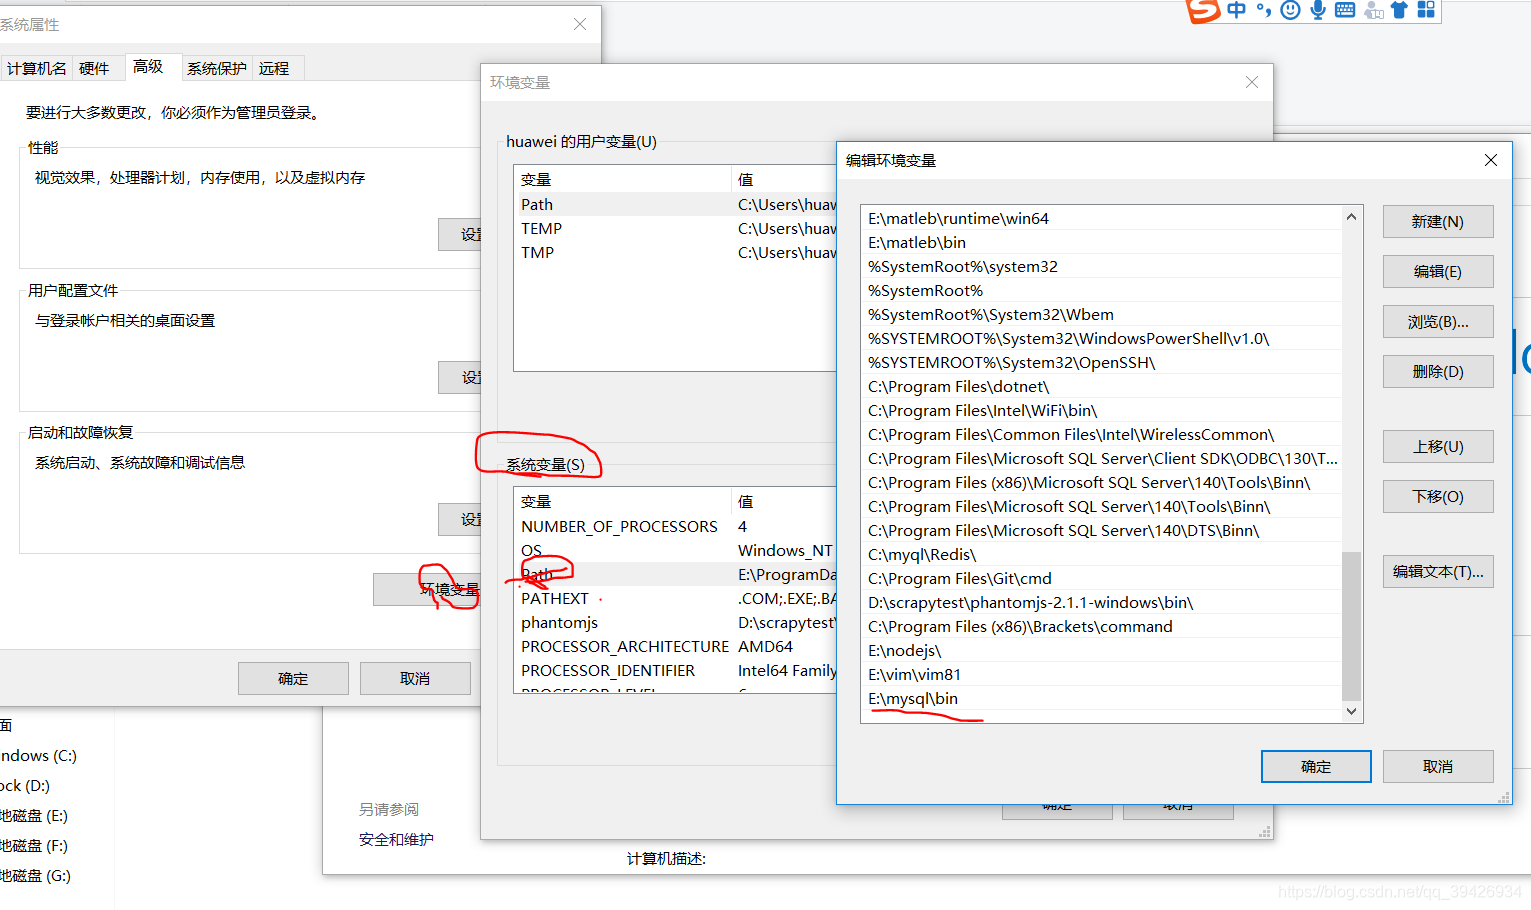Select the C:\Program Files\Git\cmd entry

coord(1101,578)
